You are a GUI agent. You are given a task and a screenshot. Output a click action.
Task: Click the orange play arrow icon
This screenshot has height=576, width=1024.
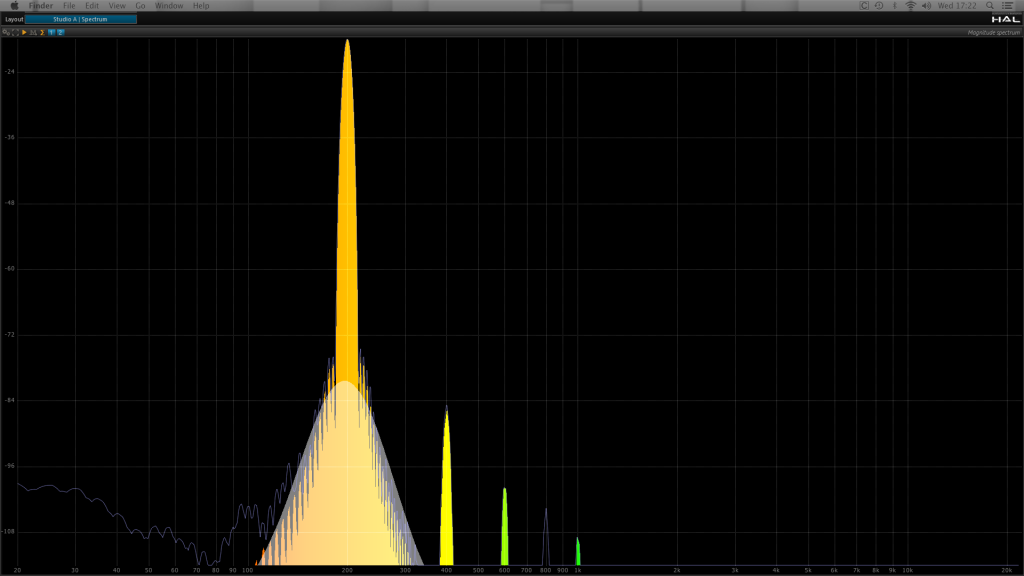click(x=24, y=32)
